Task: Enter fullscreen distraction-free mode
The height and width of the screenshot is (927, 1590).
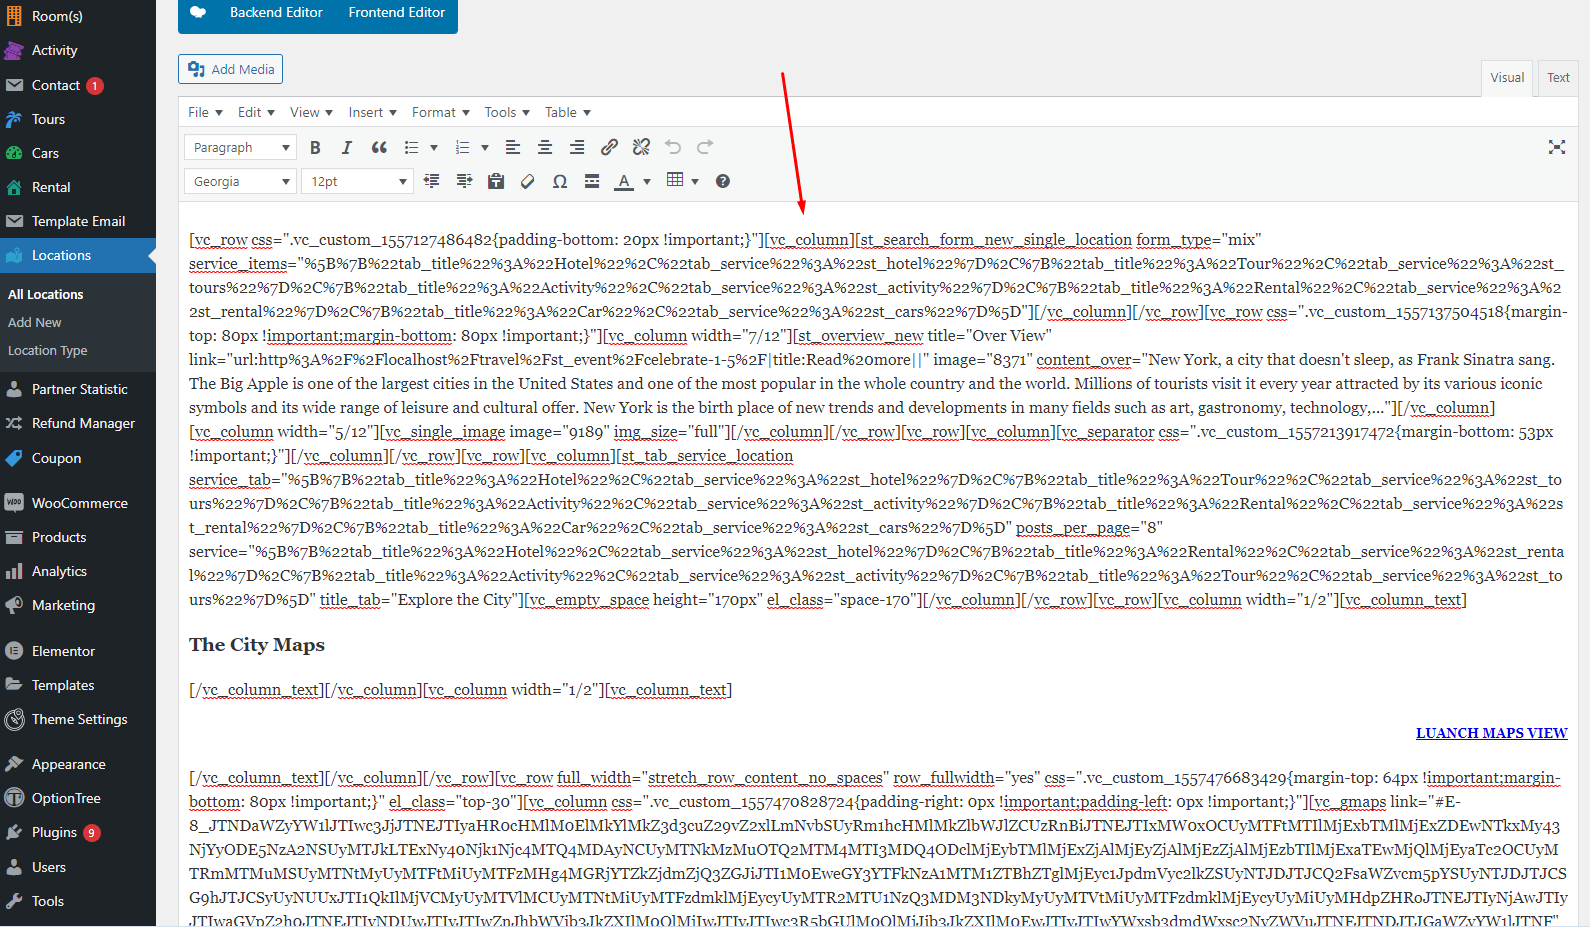Action: tap(1557, 147)
